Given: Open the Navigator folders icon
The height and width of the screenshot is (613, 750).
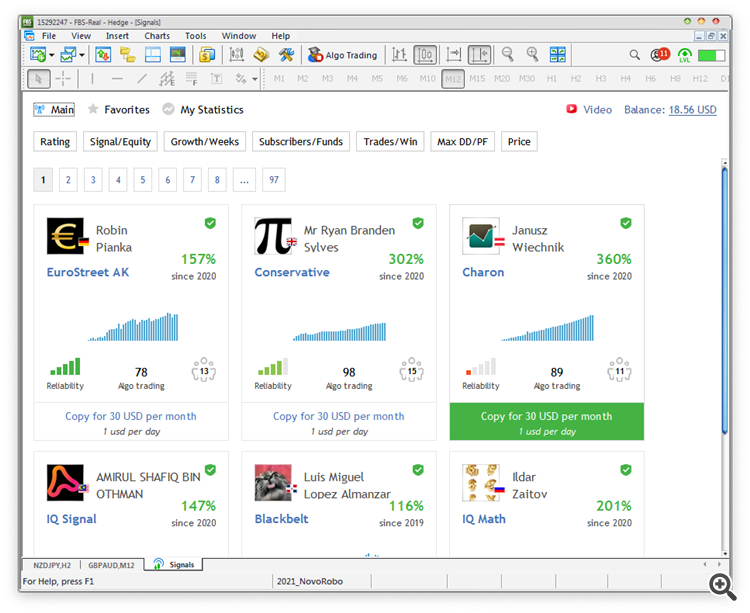Looking at the screenshot, I should pyautogui.click(x=128, y=55).
